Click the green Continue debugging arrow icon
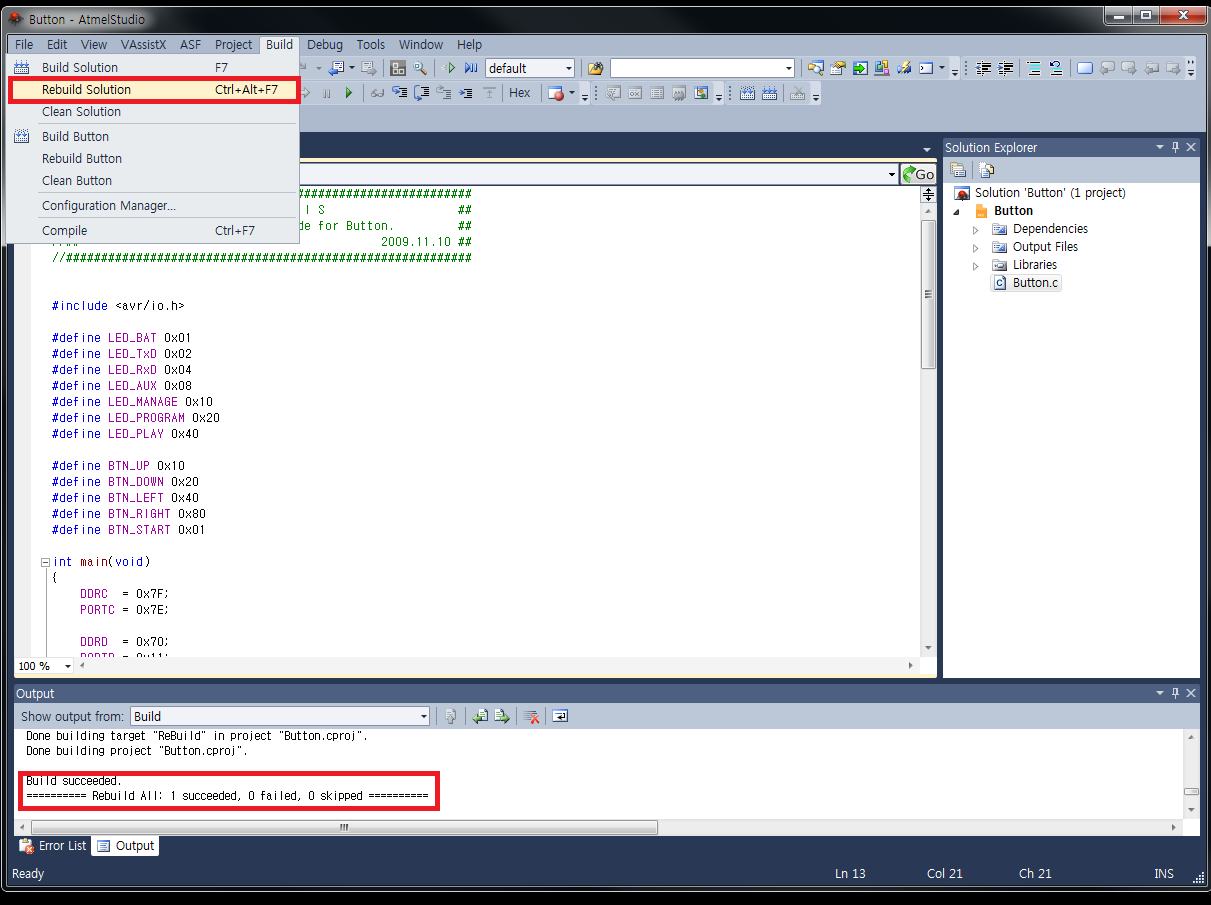 click(x=349, y=93)
